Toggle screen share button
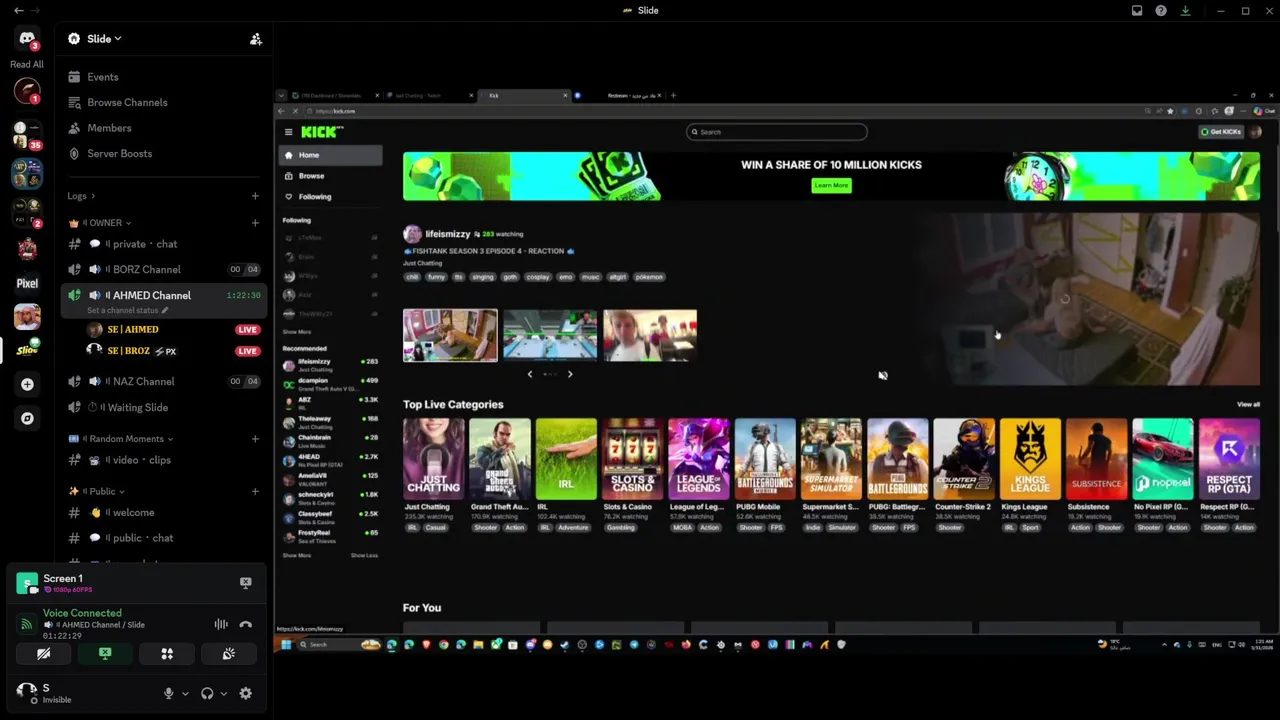The height and width of the screenshot is (720, 1280). click(x=105, y=654)
